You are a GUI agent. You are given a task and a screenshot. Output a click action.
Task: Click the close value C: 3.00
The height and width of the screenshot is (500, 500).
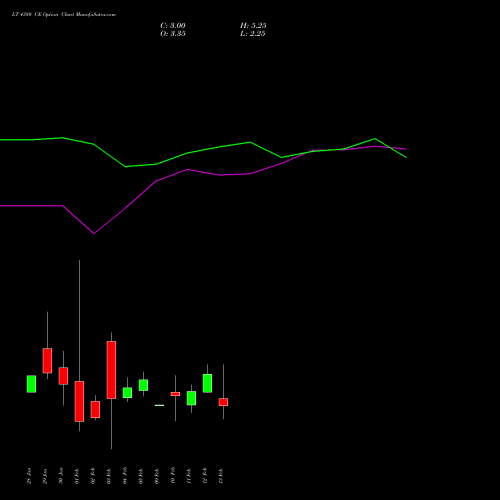tap(173, 26)
